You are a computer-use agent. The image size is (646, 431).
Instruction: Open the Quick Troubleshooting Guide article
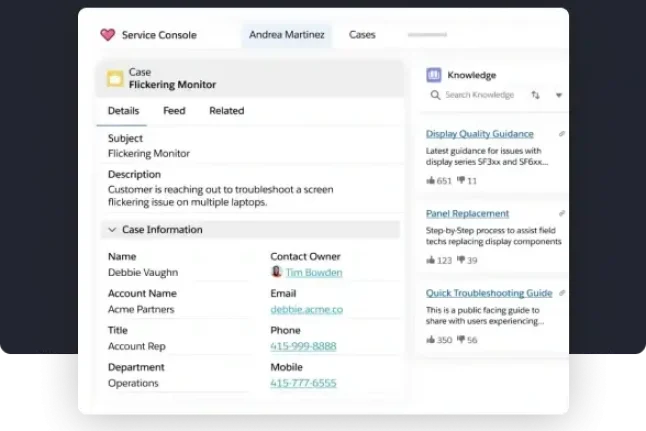click(x=489, y=293)
